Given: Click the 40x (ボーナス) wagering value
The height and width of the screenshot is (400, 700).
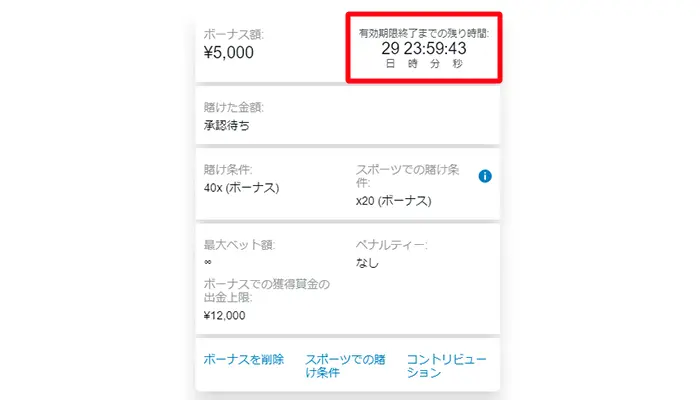Looking at the screenshot, I should click(x=242, y=188).
